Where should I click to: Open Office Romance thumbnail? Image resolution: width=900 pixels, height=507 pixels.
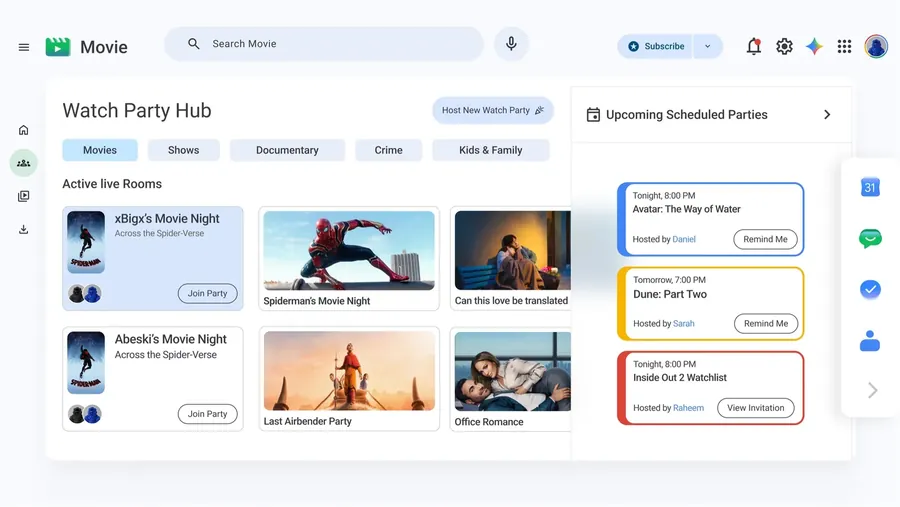click(x=513, y=371)
